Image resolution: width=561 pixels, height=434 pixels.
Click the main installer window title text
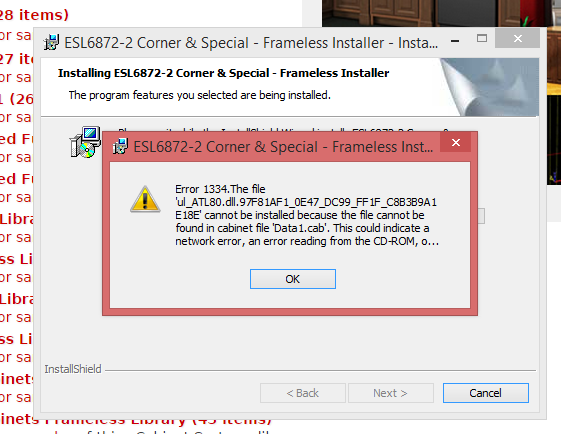point(251,43)
